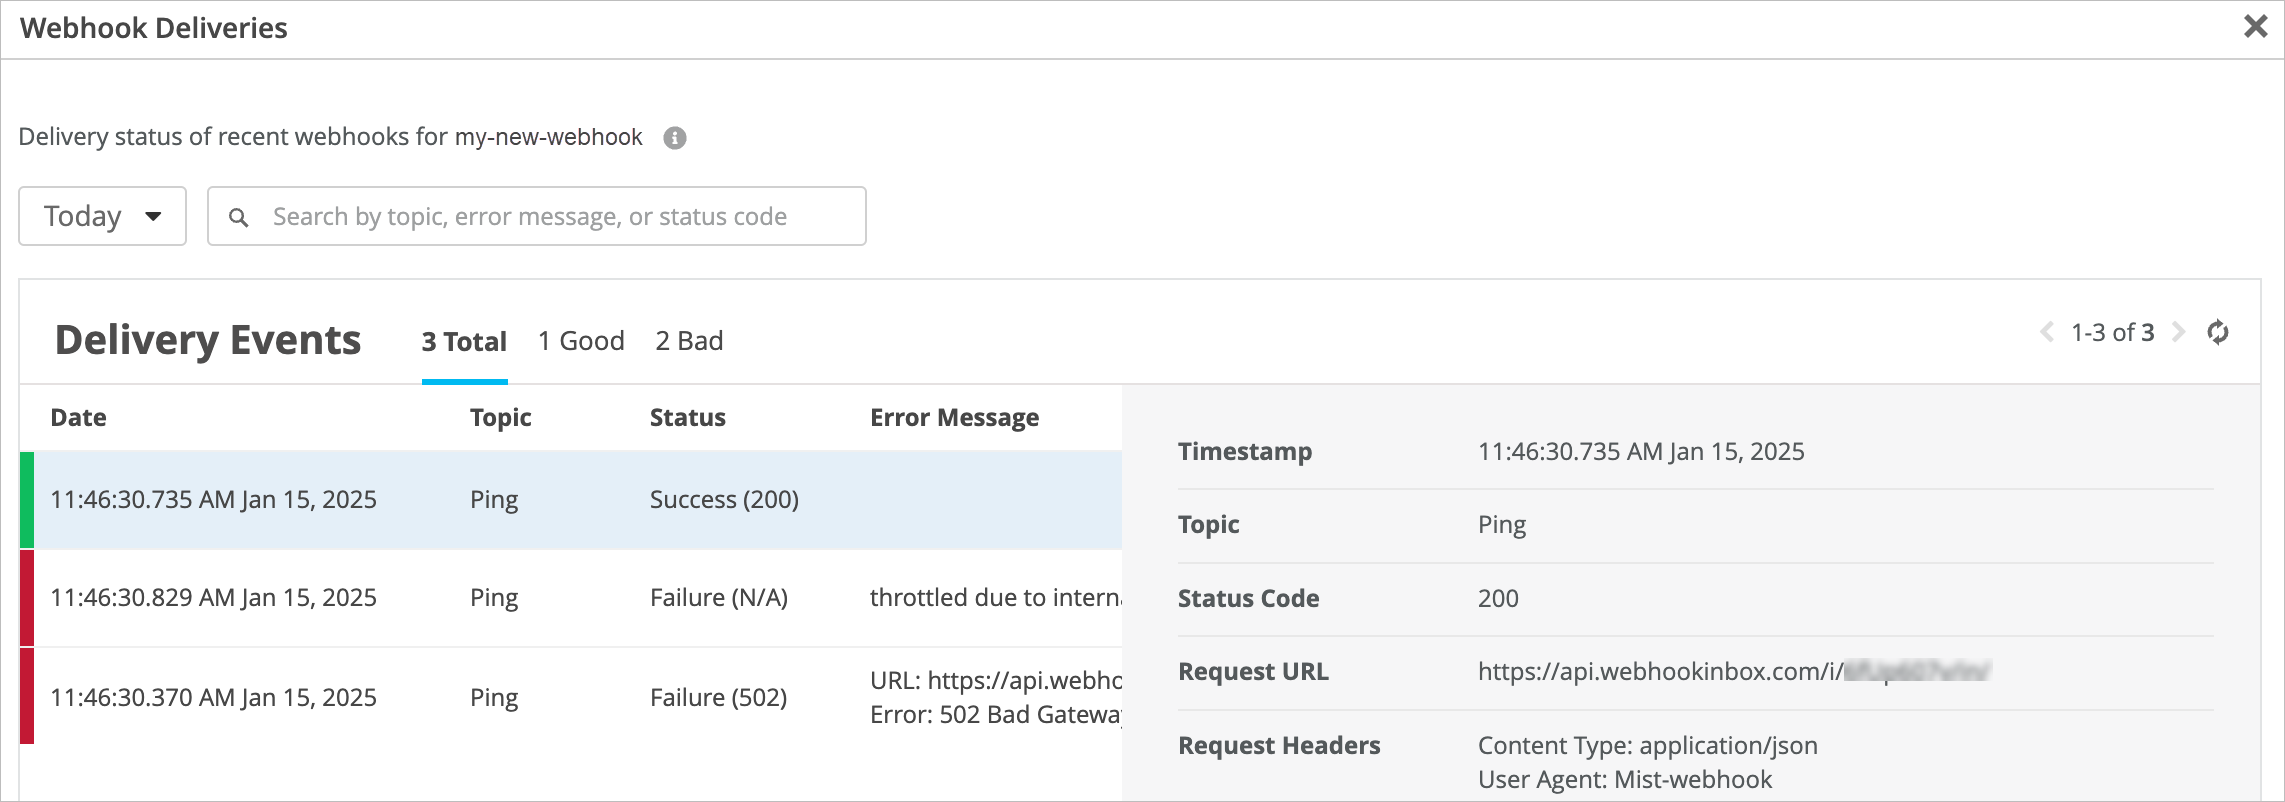This screenshot has width=2285, height=802.
Task: Click the info icon next to my-new-webhook
Action: [x=675, y=138]
